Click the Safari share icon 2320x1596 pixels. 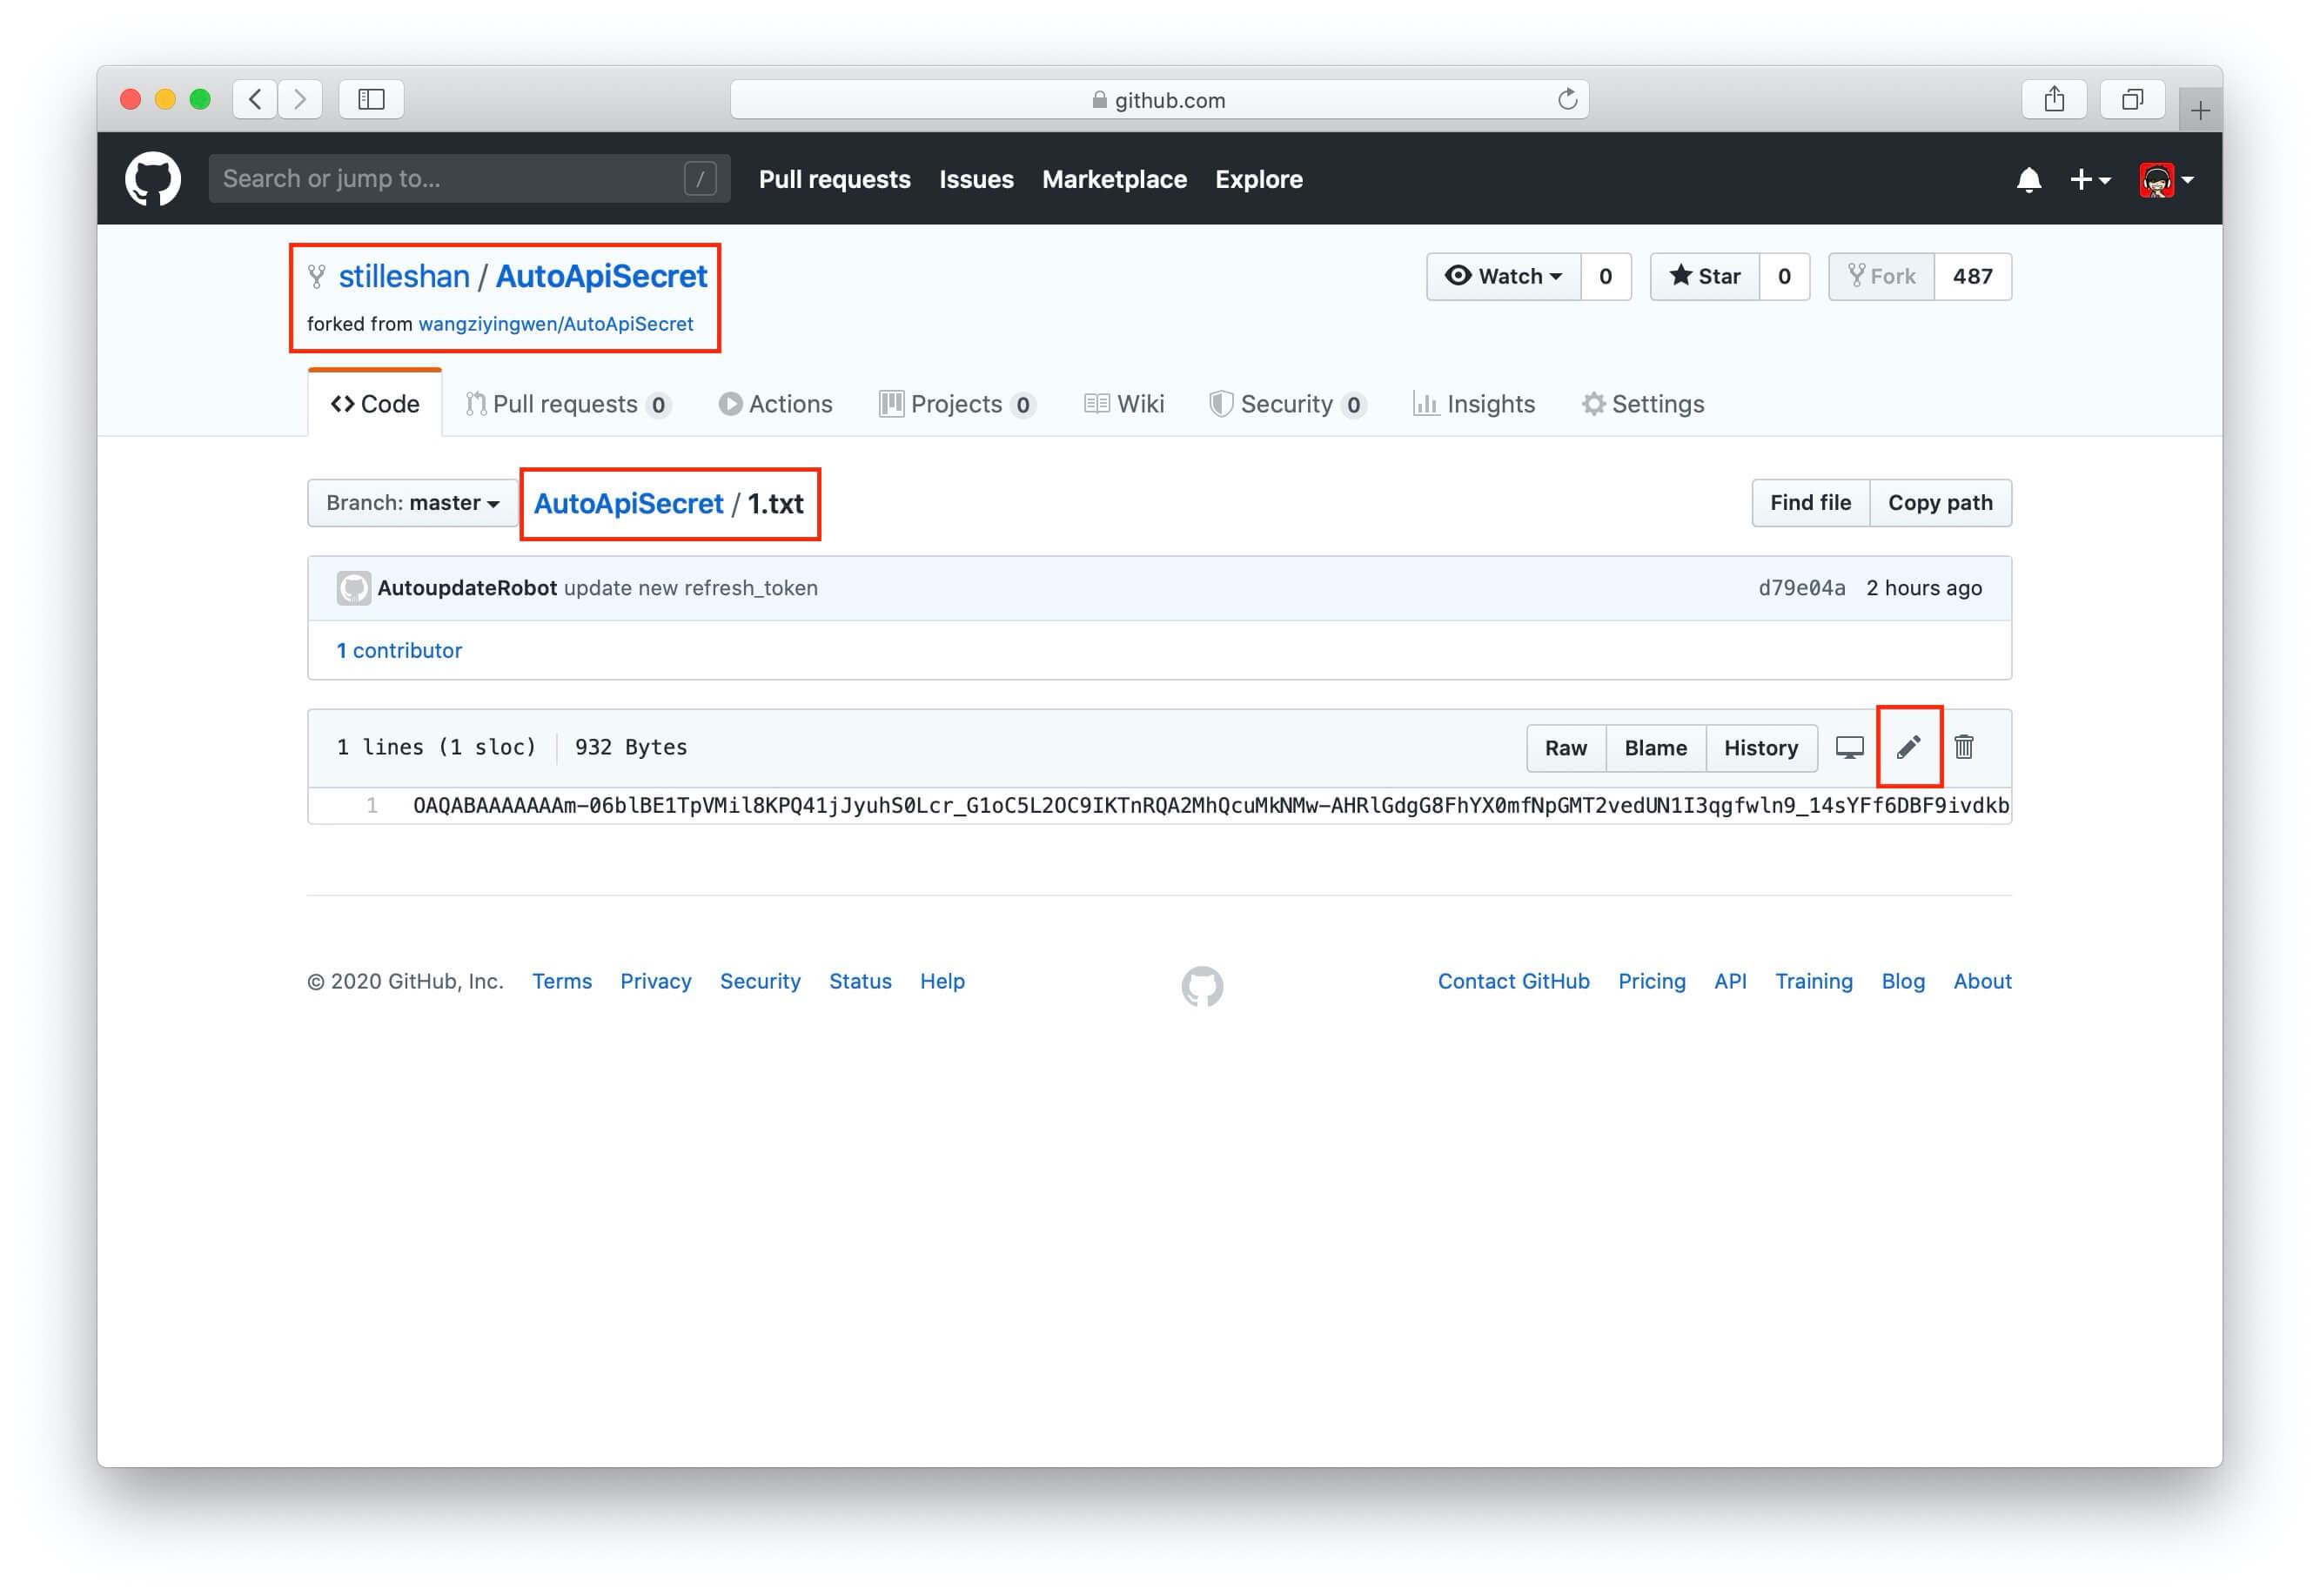click(2054, 99)
